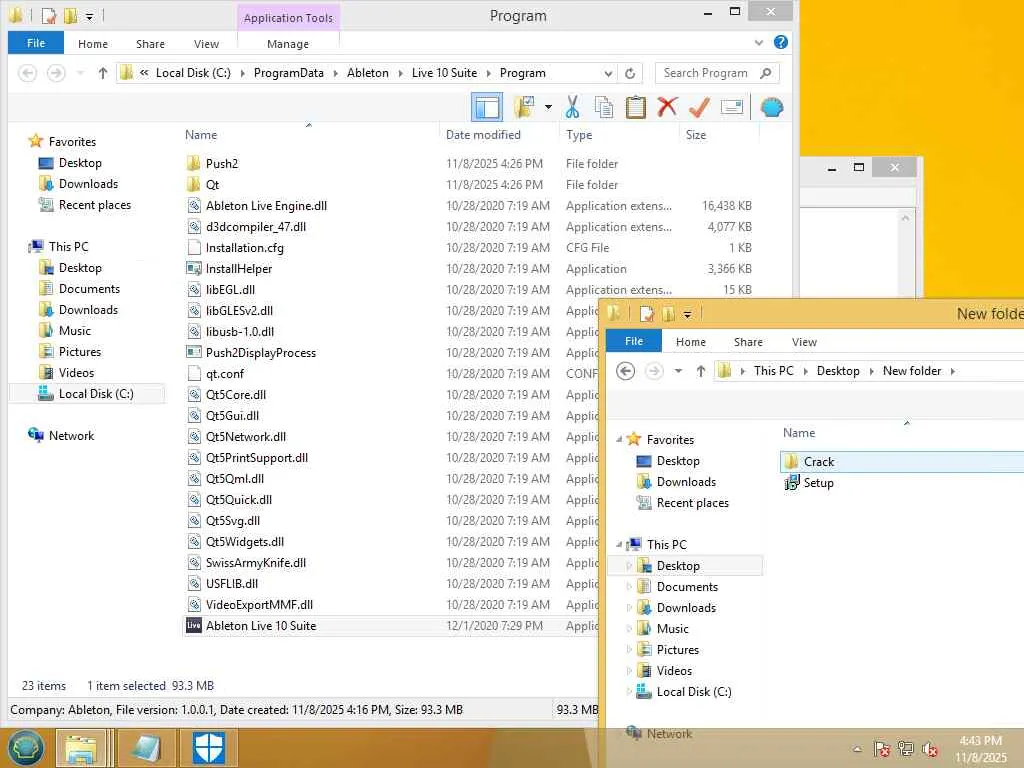Click Ableton in address breadcrumb
This screenshot has width=1024, height=768.
tap(368, 73)
